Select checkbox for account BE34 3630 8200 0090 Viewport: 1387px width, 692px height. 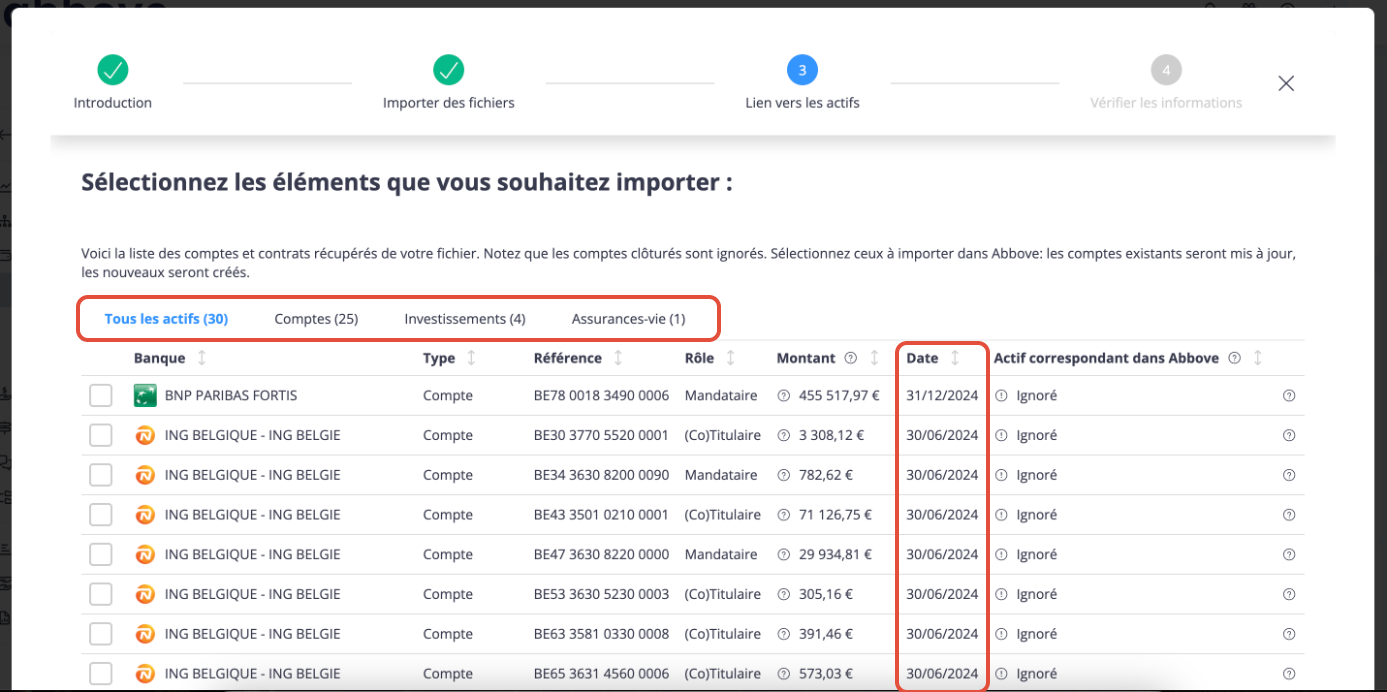101,475
